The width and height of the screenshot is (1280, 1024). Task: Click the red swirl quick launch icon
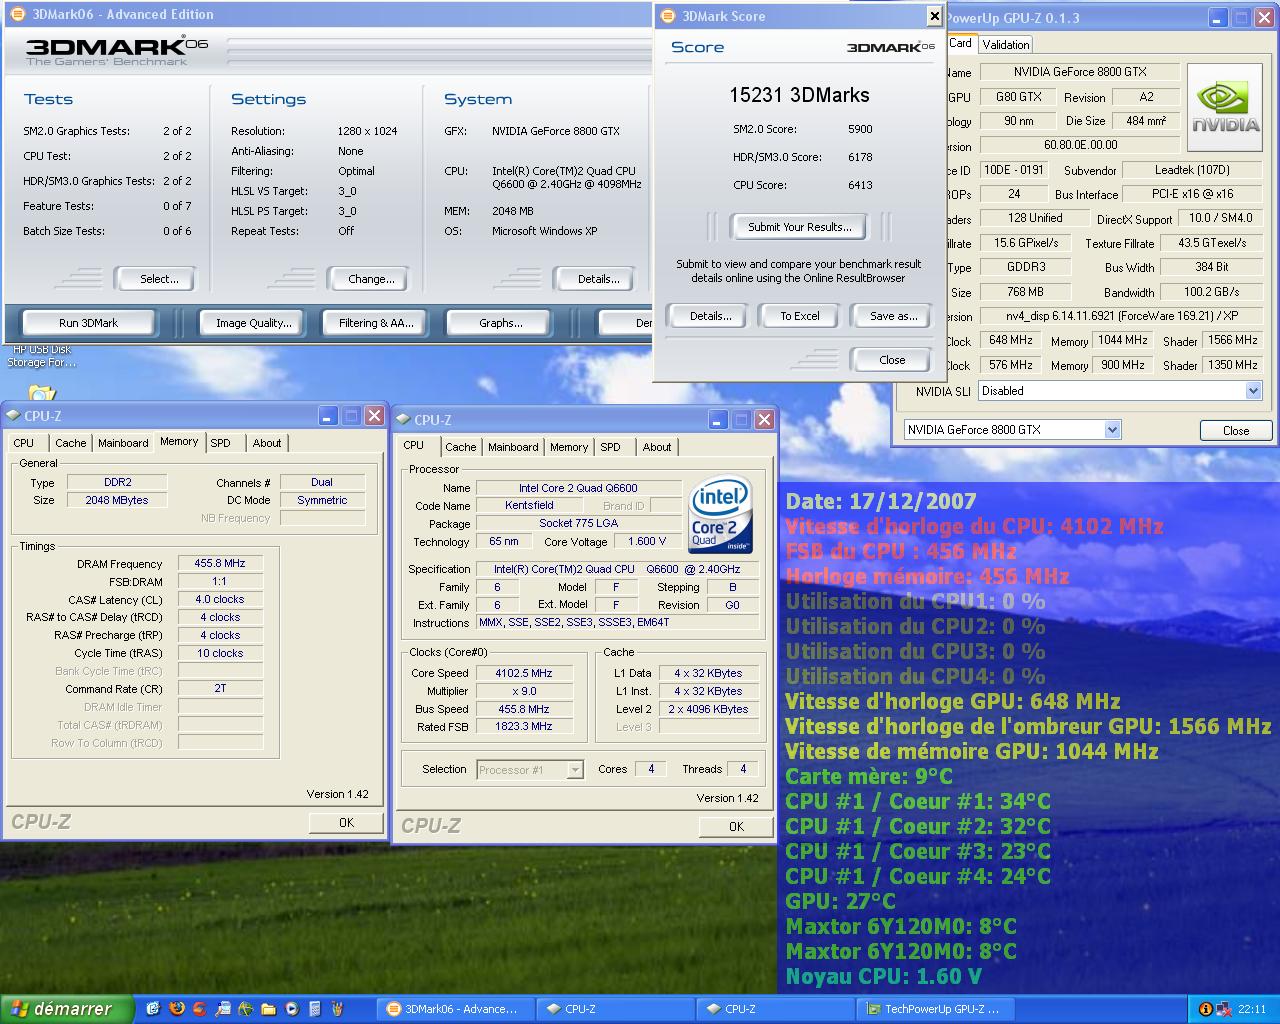(200, 1009)
